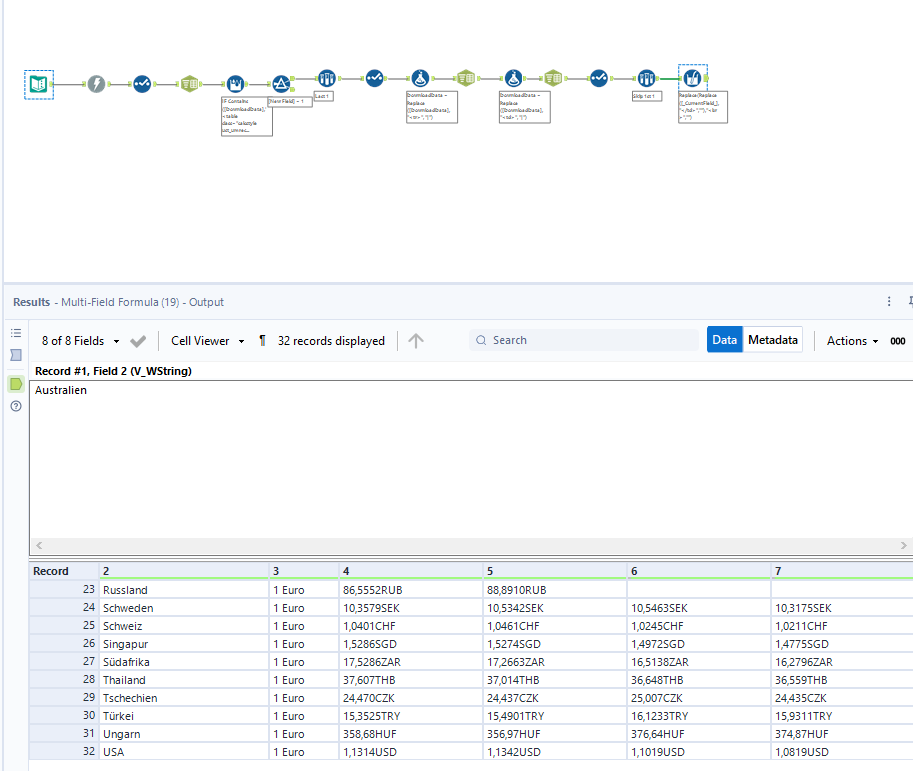Image resolution: width=913 pixels, height=771 pixels.
Task: Select the Multi-Field Formula tool at workflow end
Action: pyautogui.click(x=692, y=78)
